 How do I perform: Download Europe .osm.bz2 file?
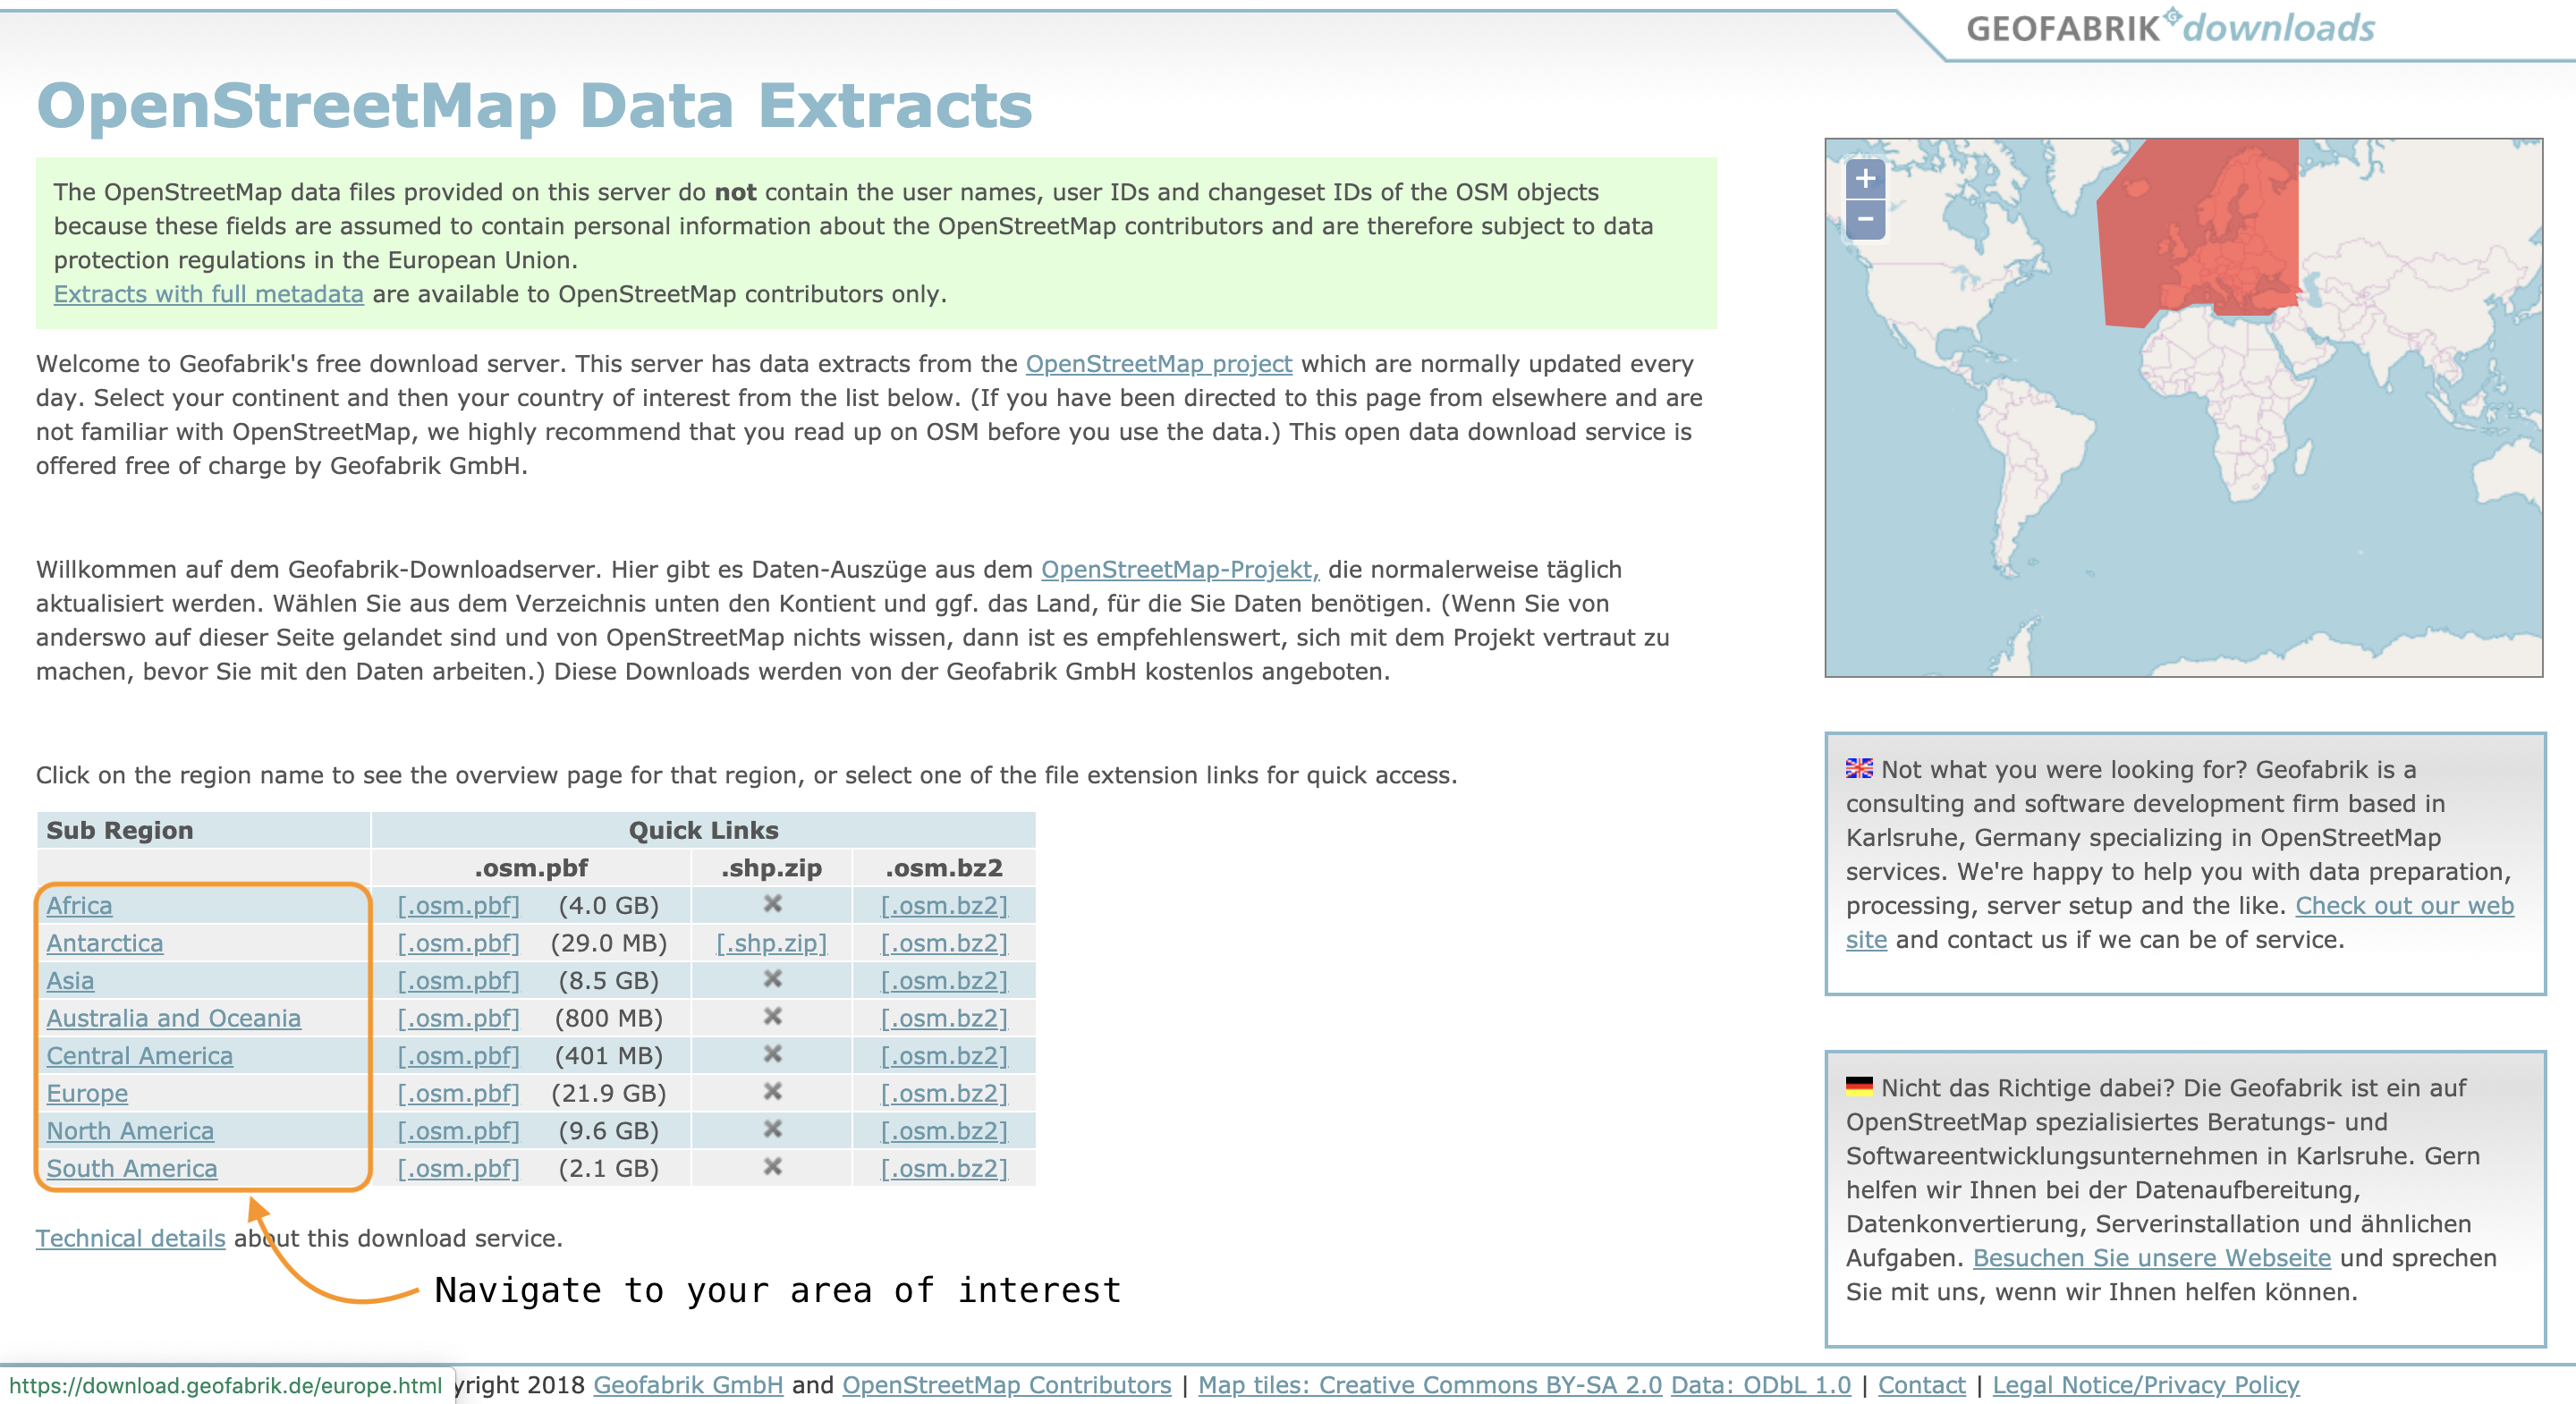click(944, 1093)
